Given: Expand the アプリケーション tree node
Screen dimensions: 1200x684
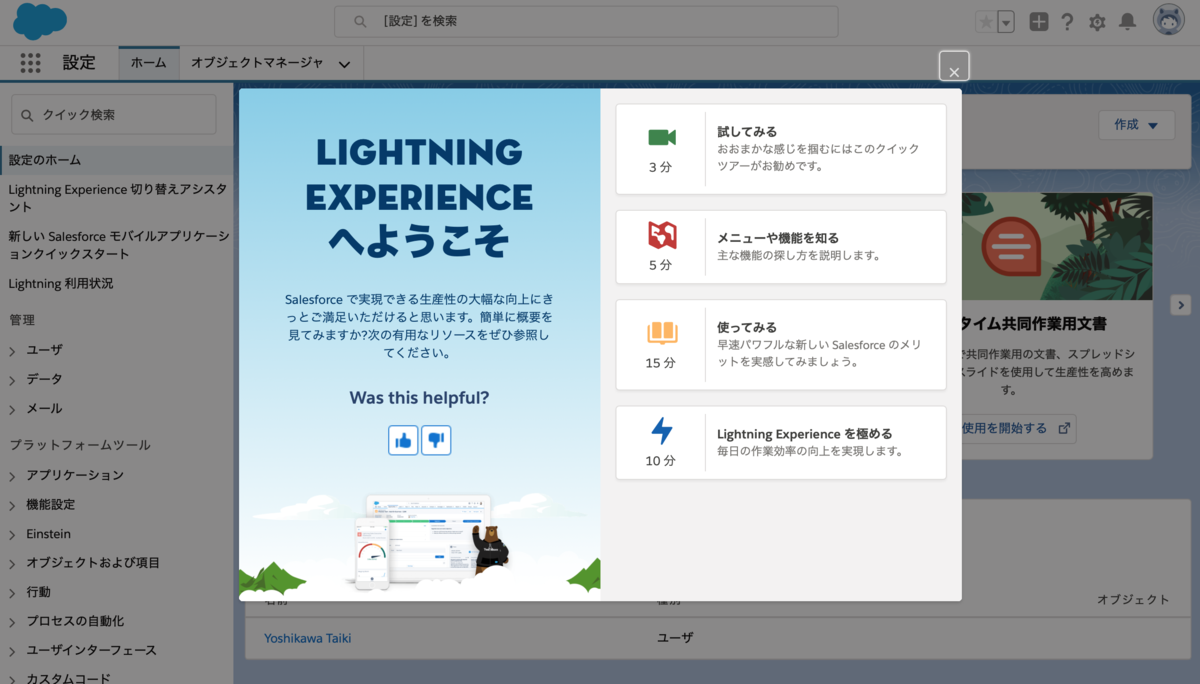Looking at the screenshot, I should tap(12, 476).
